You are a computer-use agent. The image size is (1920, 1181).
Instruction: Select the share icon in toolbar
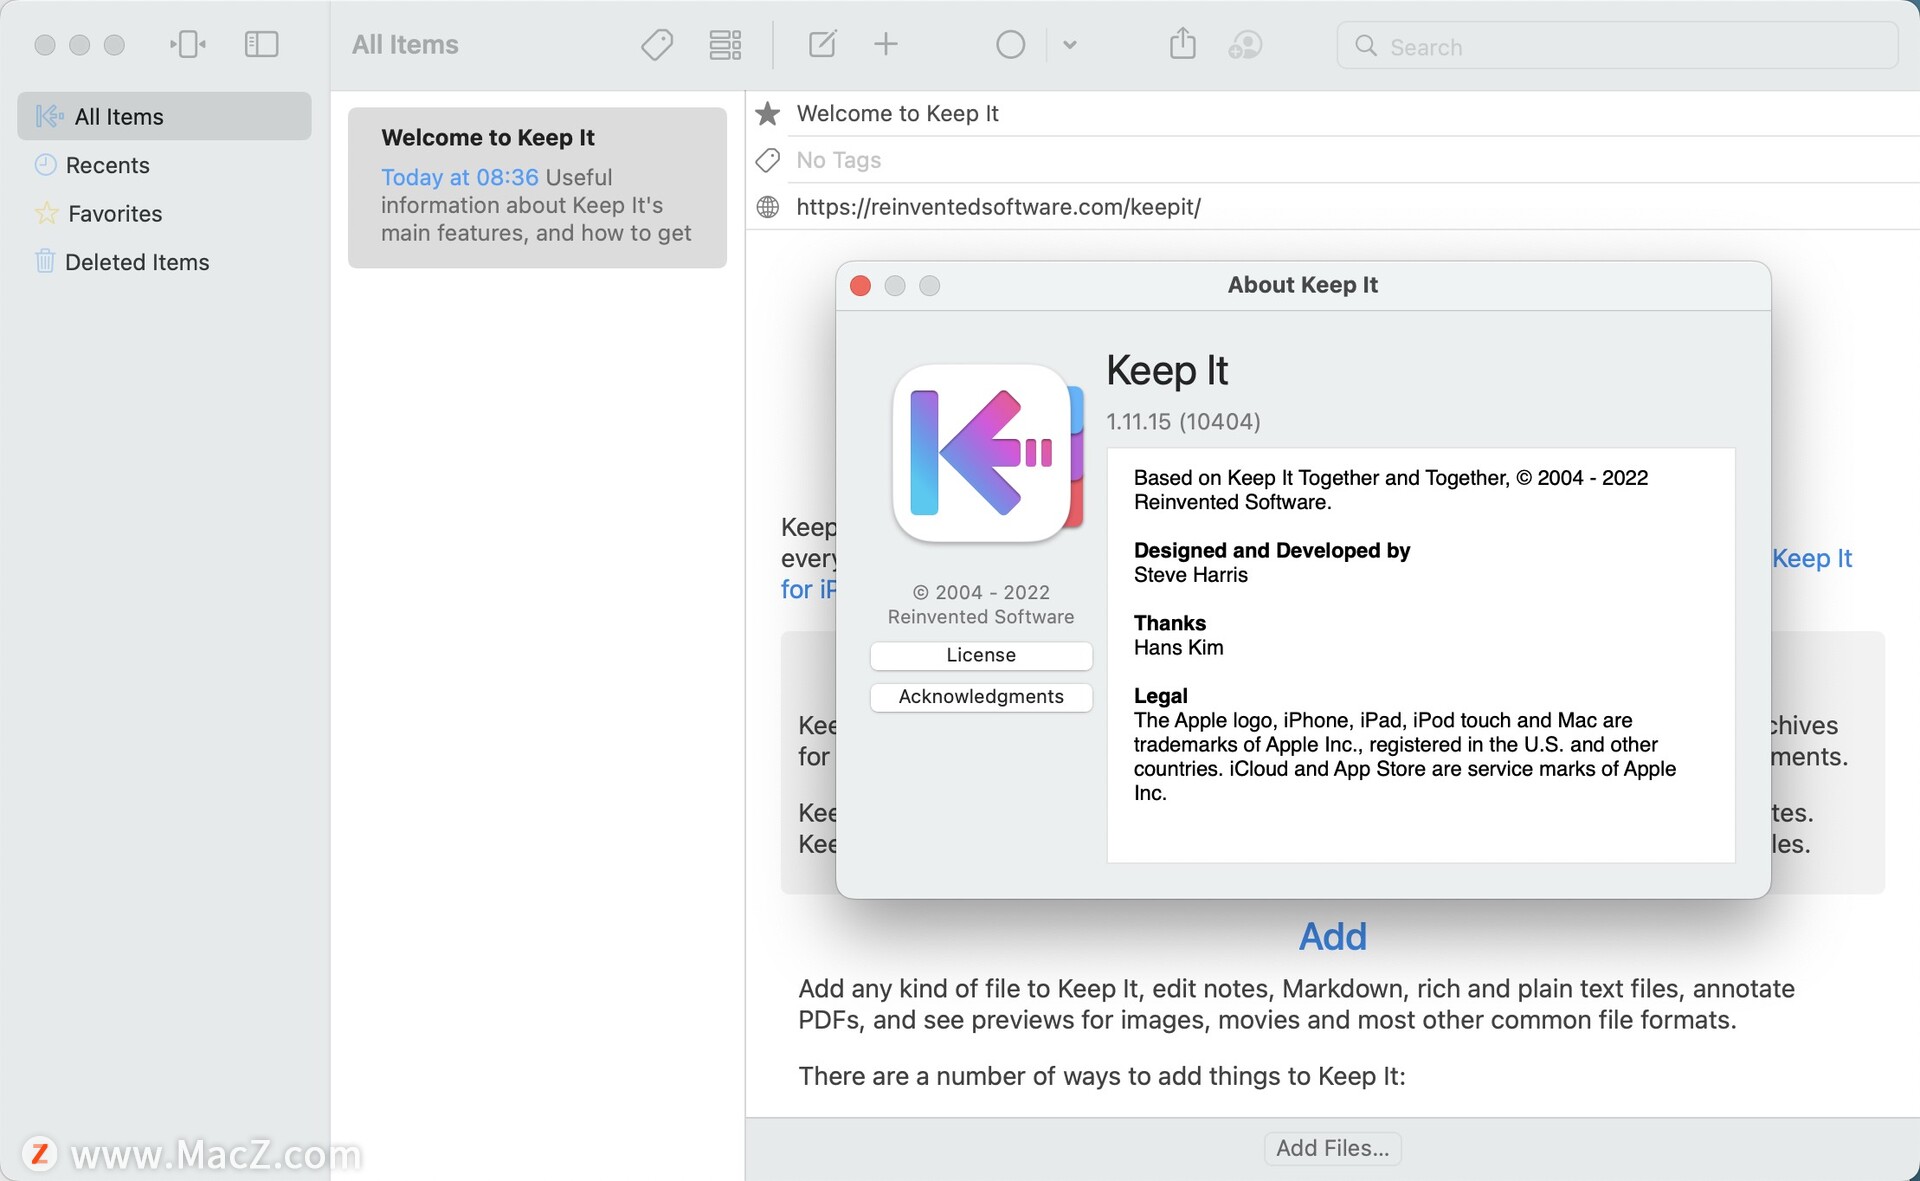tap(1182, 45)
